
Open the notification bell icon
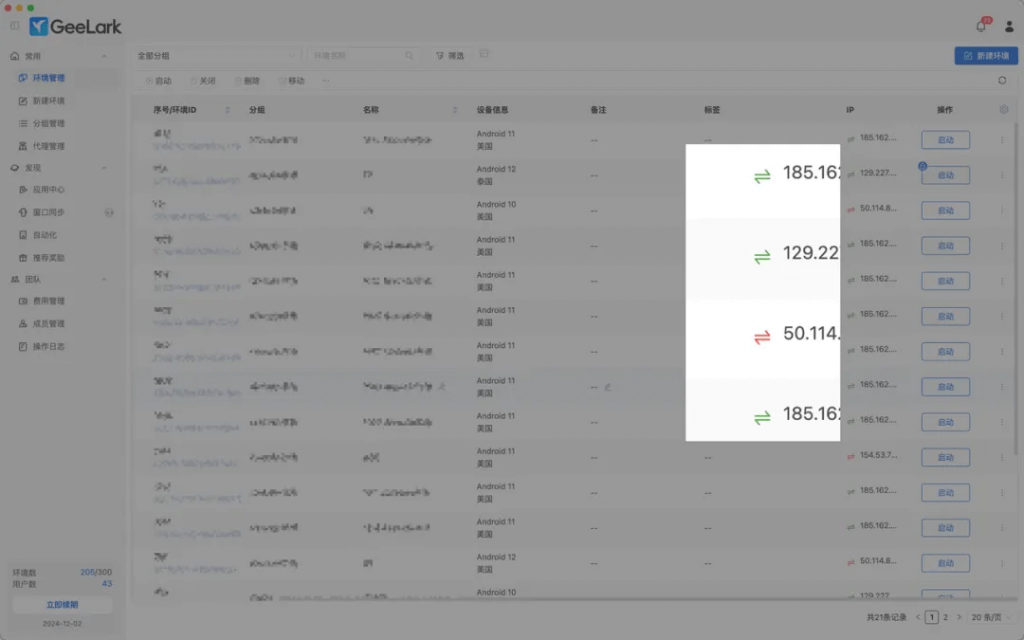click(x=981, y=27)
